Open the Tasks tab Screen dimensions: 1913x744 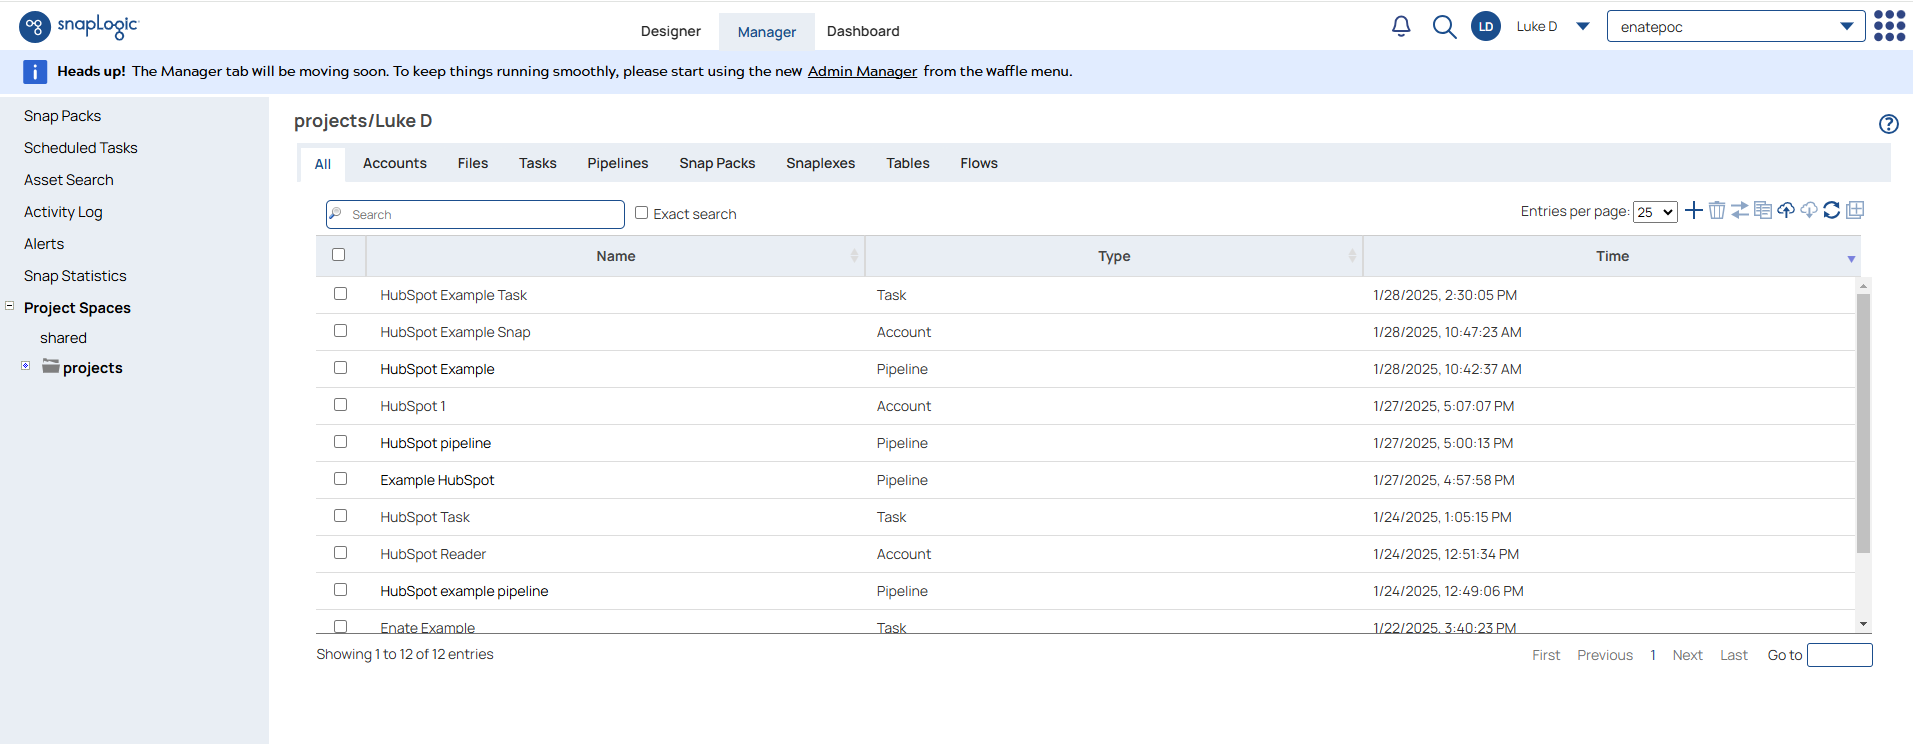tap(537, 163)
